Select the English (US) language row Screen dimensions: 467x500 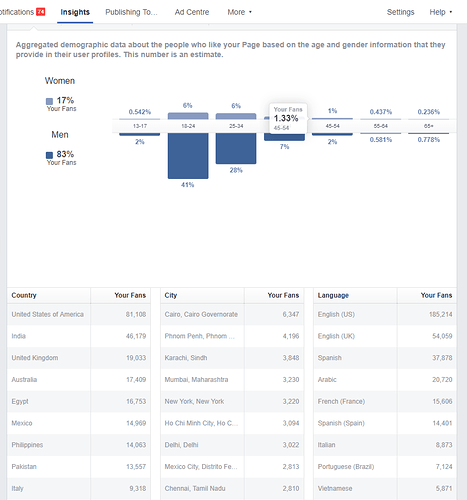(x=385, y=314)
